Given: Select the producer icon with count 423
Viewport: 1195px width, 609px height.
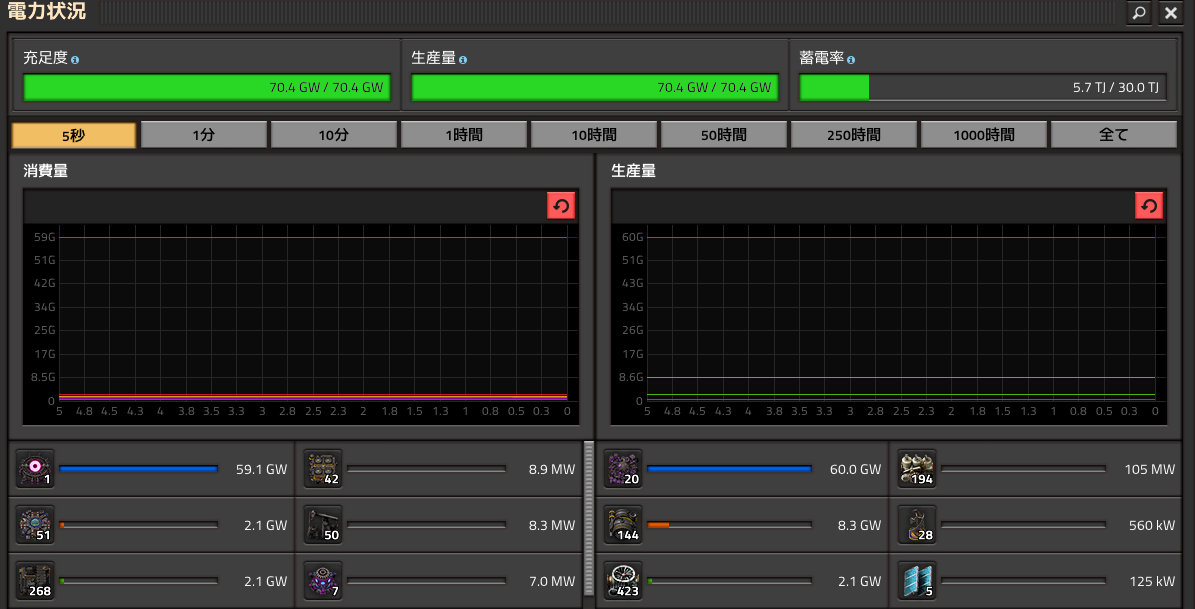Looking at the screenshot, I should 623,580.
